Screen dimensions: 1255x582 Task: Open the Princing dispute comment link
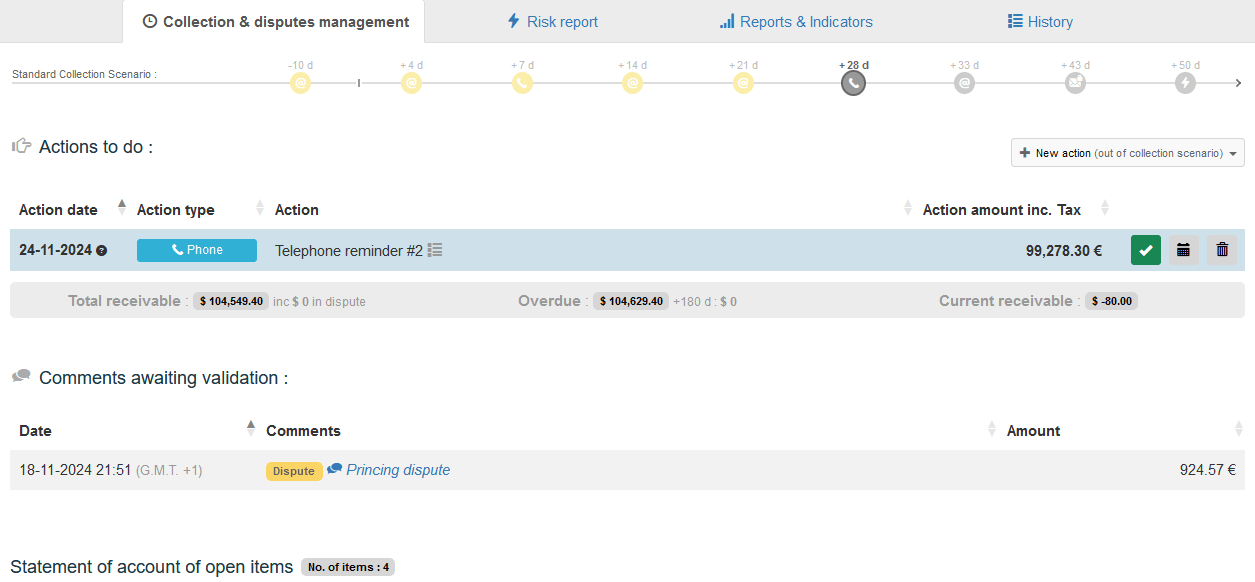tap(397, 470)
